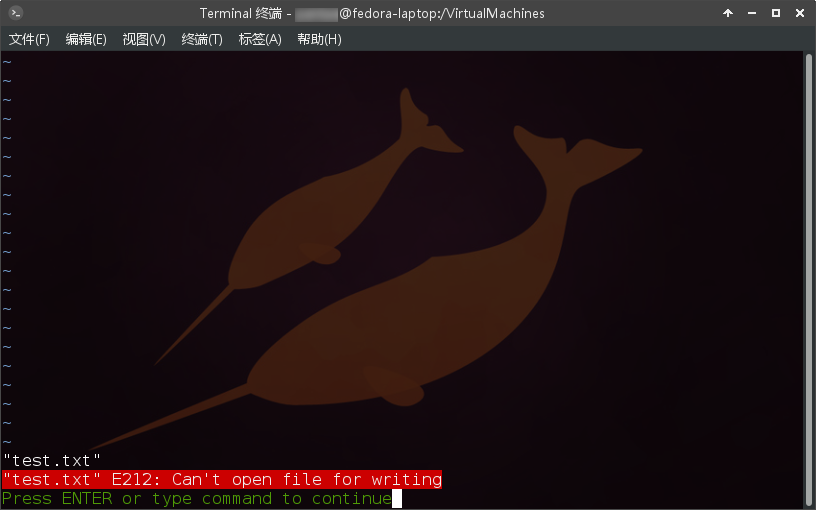Click the green Press ENTER prompt text
The image size is (816, 510).
pos(196,498)
